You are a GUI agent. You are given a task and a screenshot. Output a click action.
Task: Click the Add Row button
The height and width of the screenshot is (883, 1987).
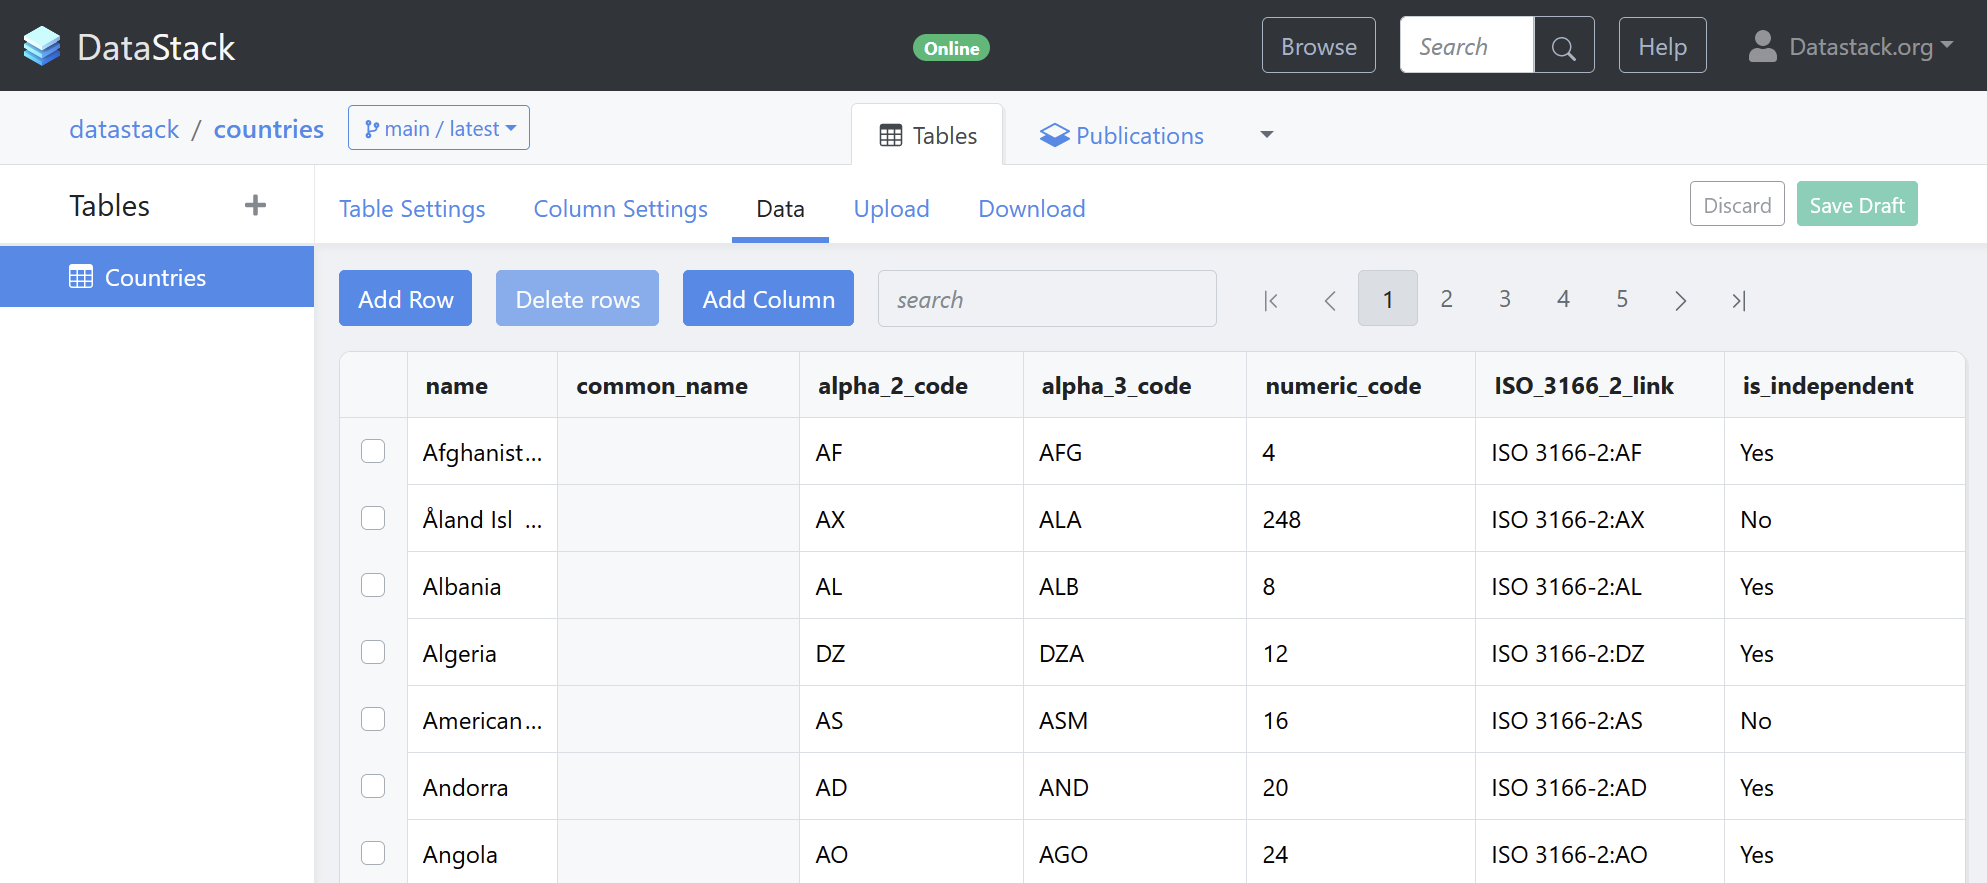(x=405, y=299)
